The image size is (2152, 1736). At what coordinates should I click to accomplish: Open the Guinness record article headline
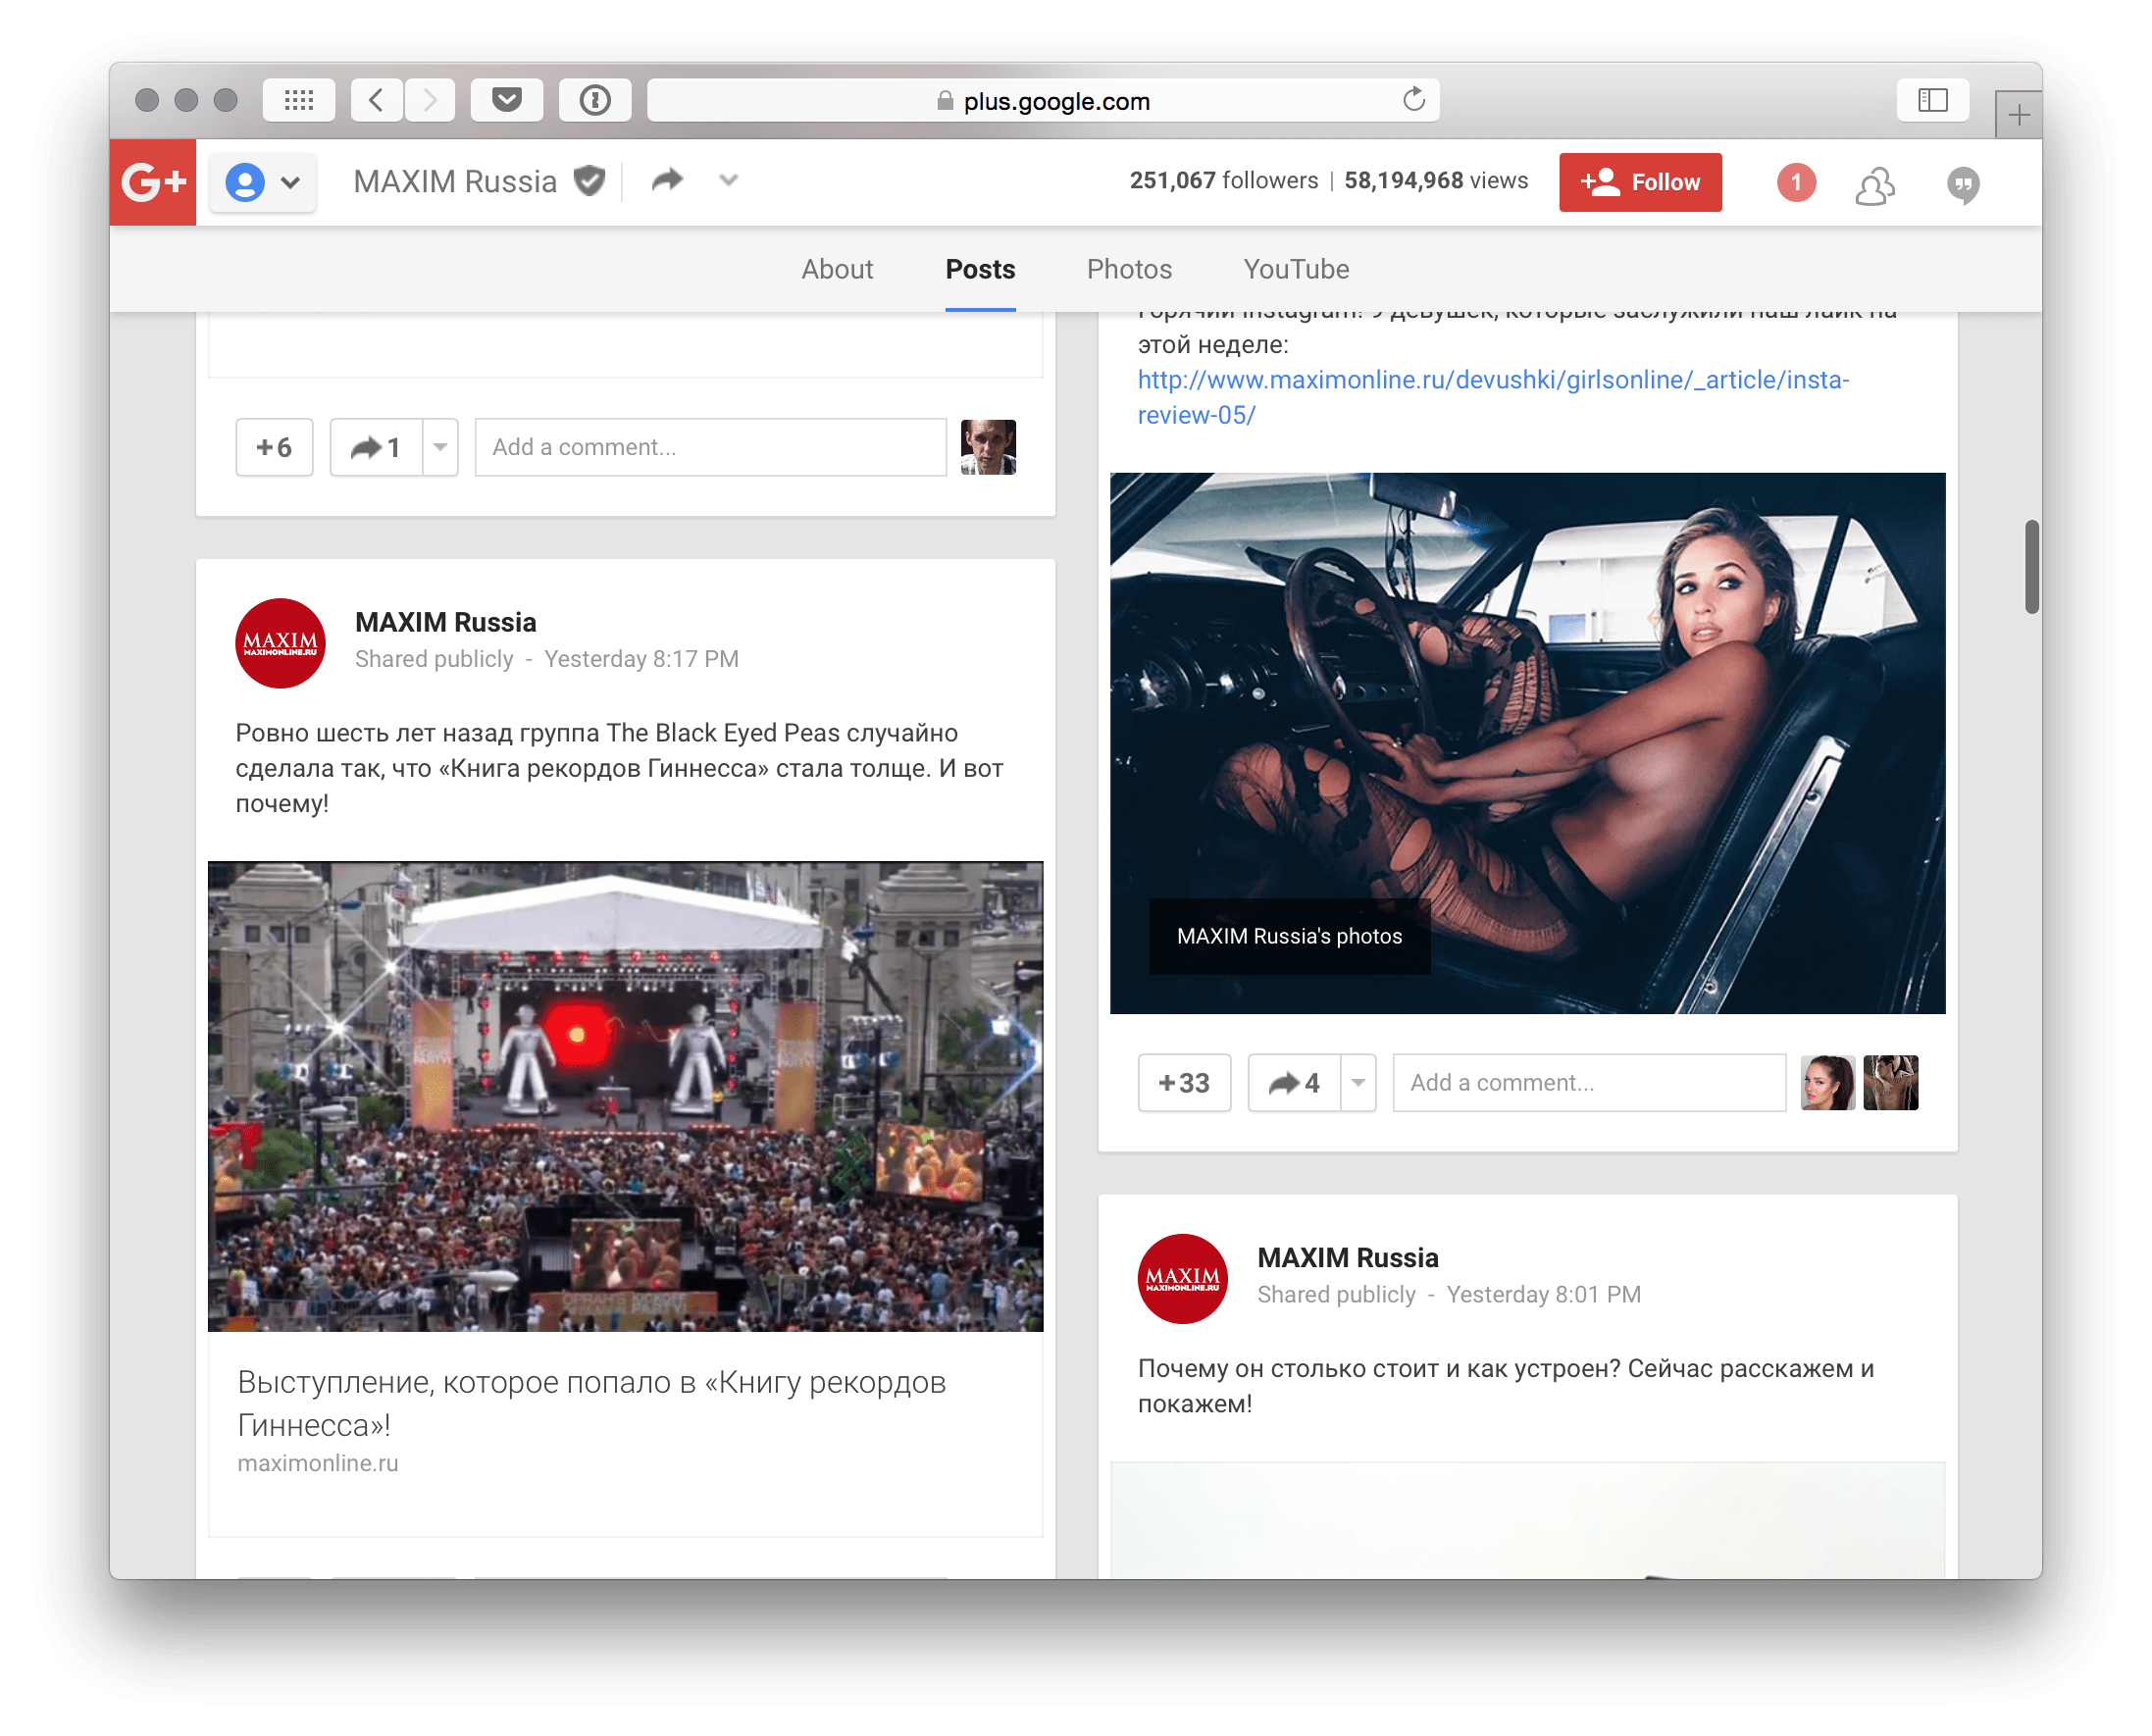[591, 1402]
